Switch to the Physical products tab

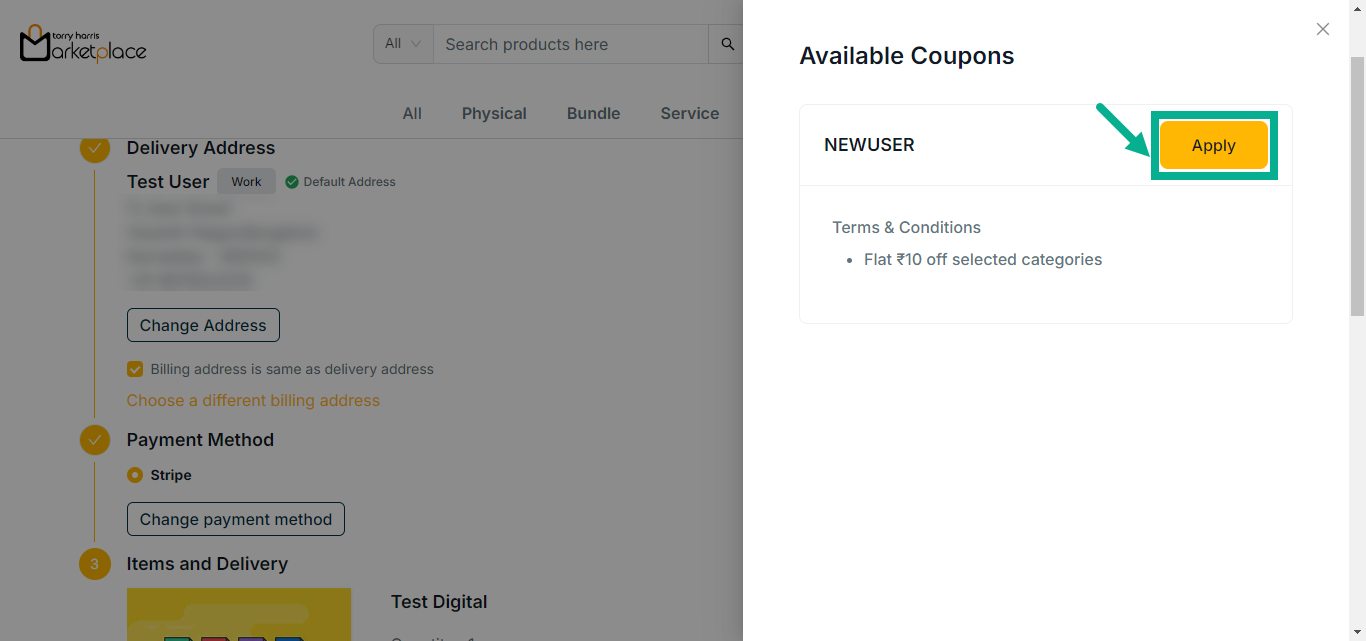(494, 114)
